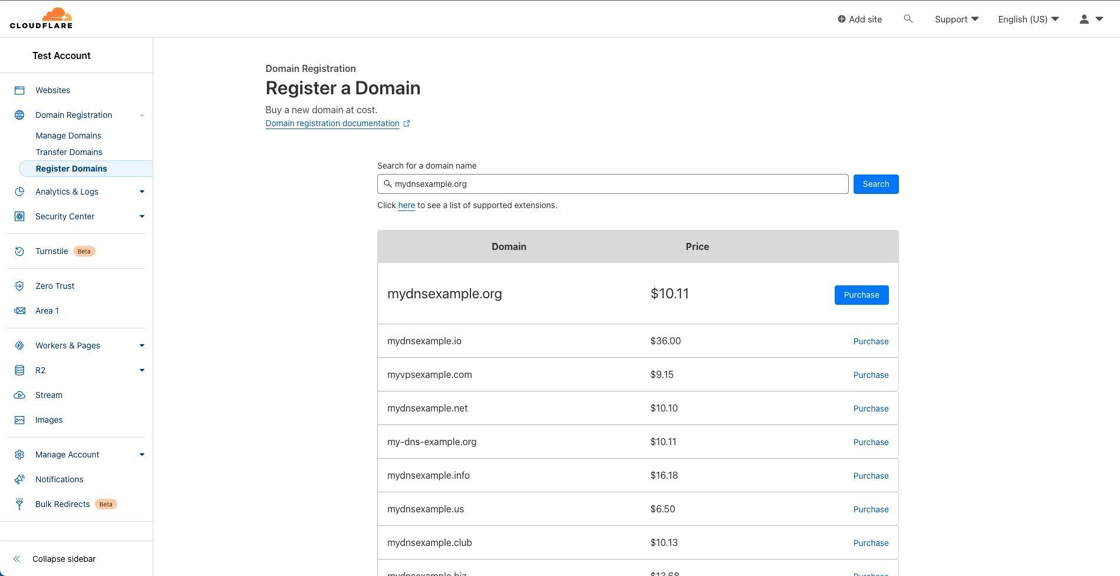Purchase myvpsexample.com
1120x576 pixels.
871,375
